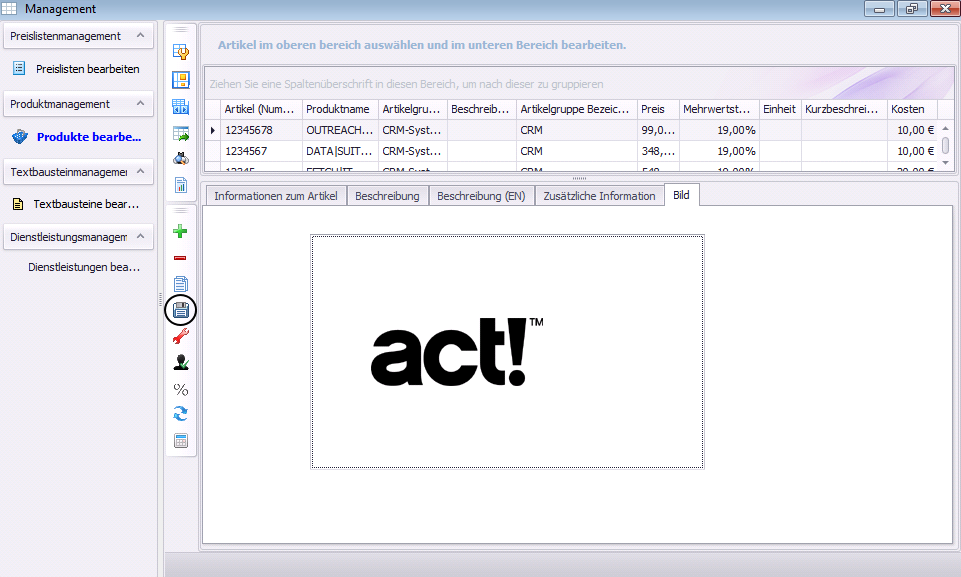
Task: Save changes with the floppy disk icon
Action: pyautogui.click(x=181, y=310)
